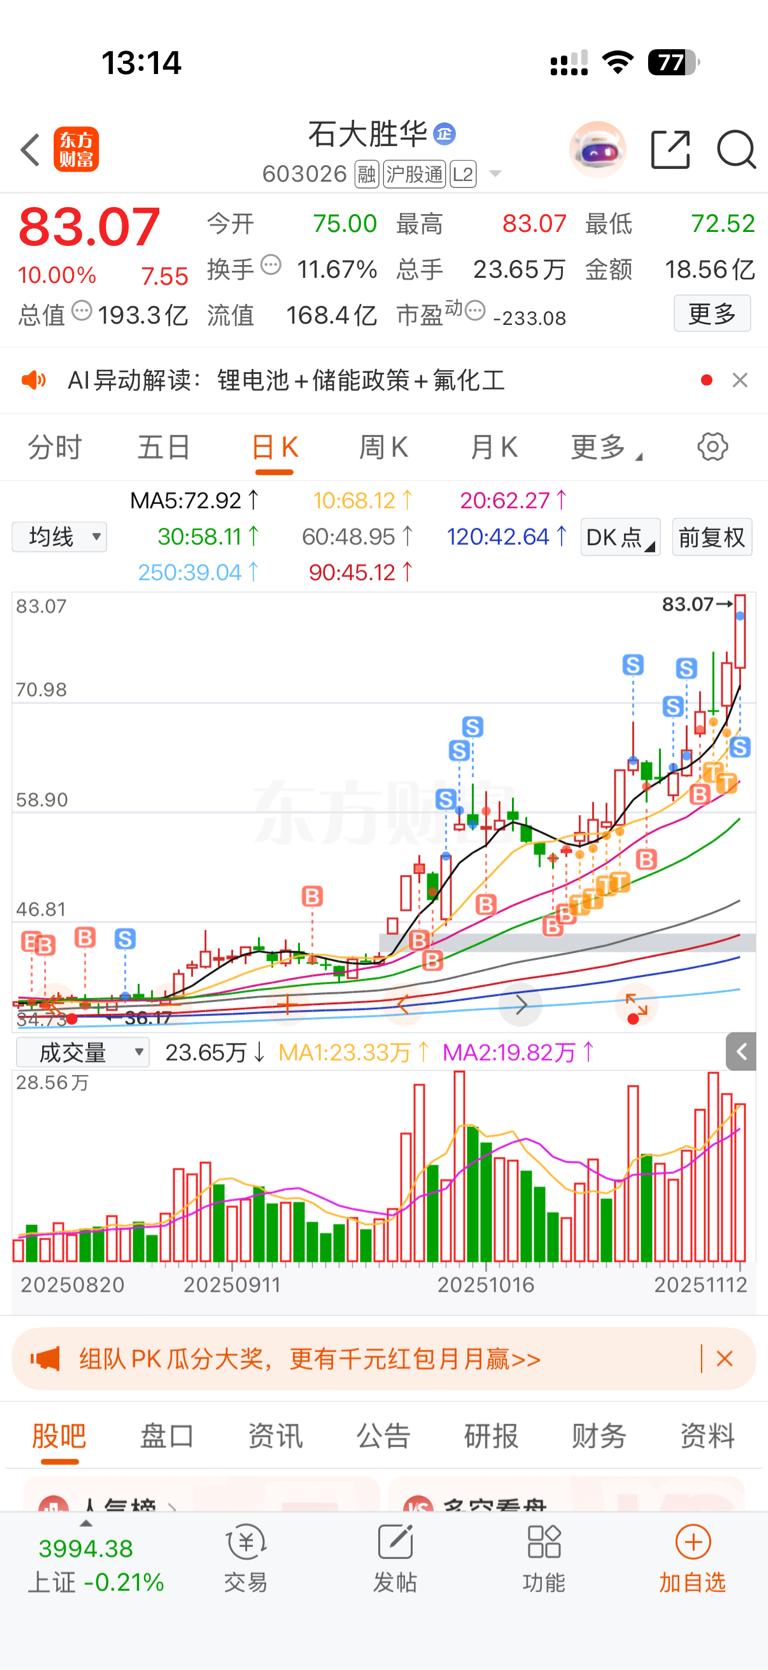
Task: Tap the share icon in header
Action: (670, 150)
